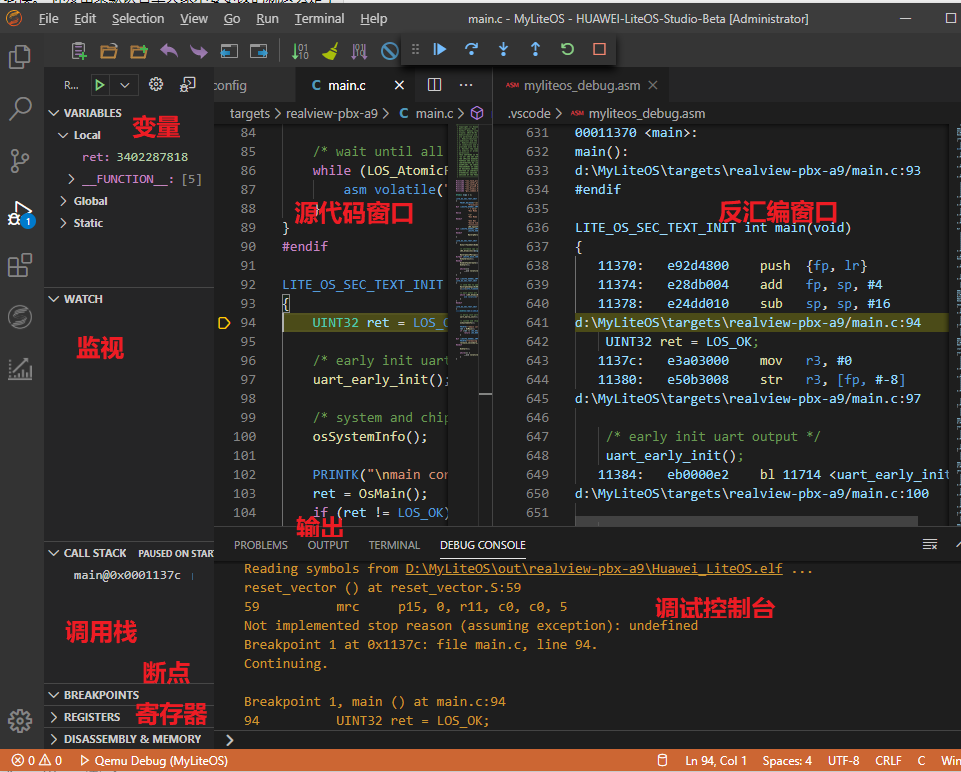Viewport: 961px width, 772px height.
Task: Expand the BREAKPOINTS section
Action: click(x=100, y=695)
